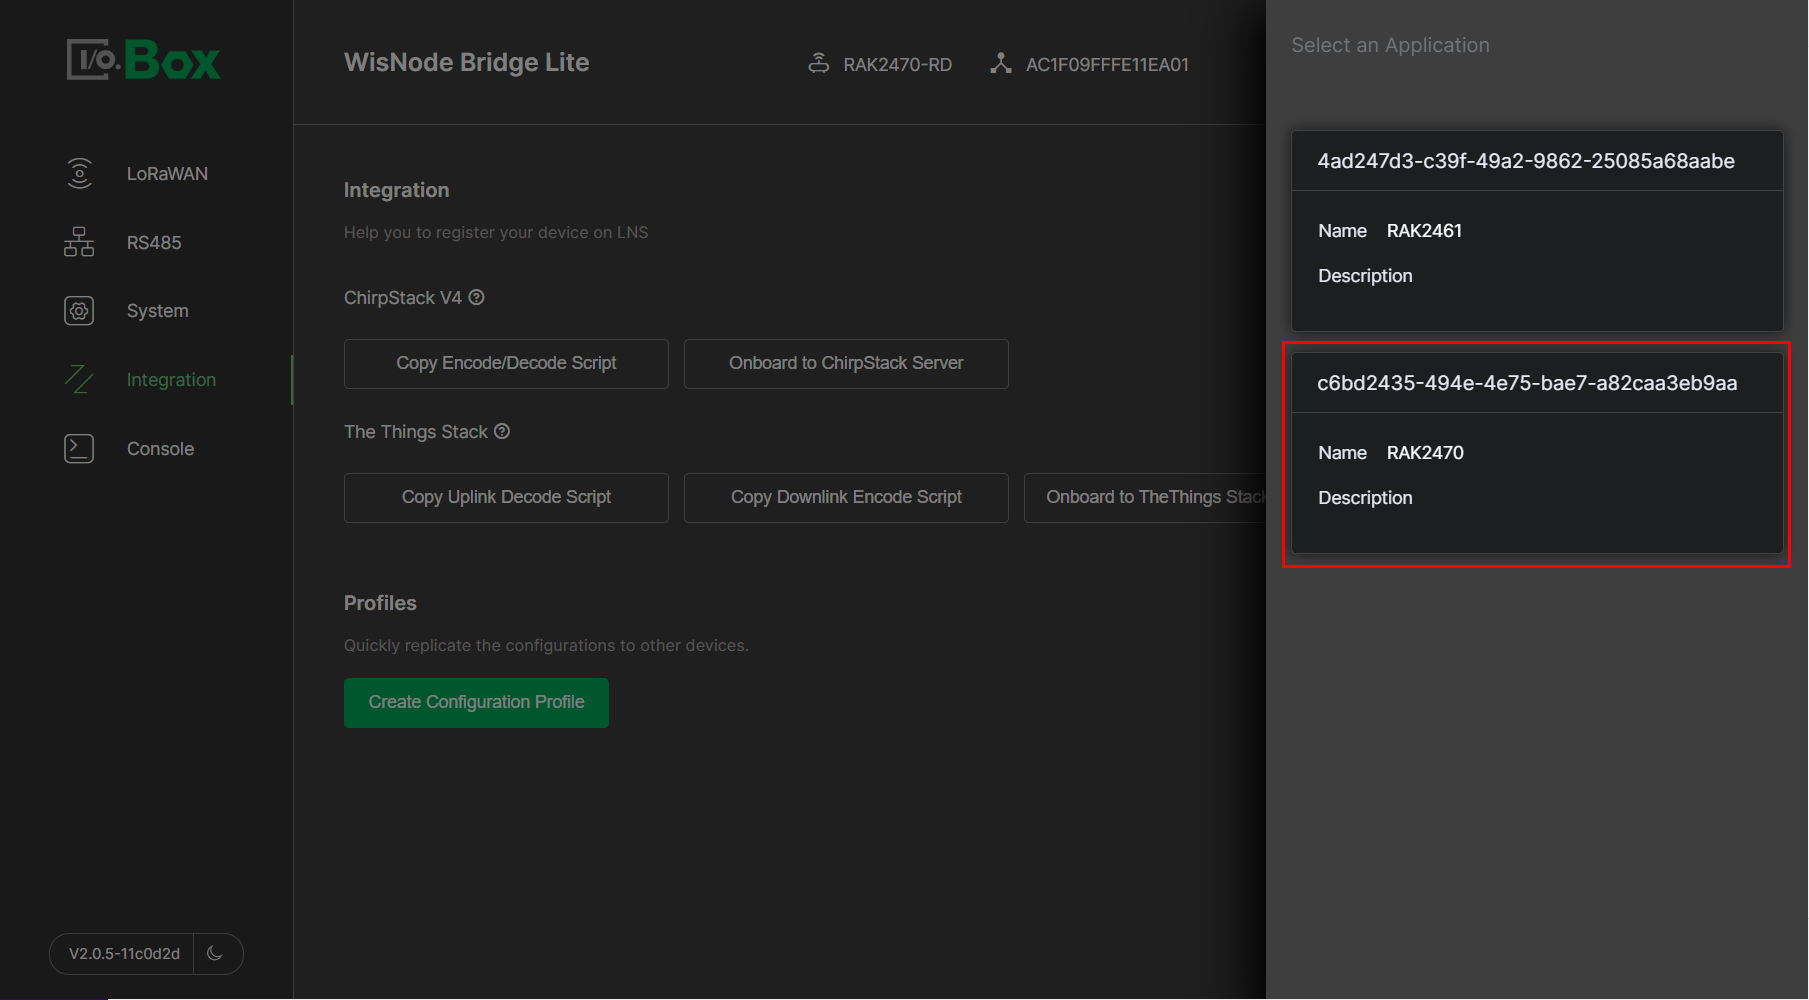Image resolution: width=1809 pixels, height=1000 pixels.
Task: Click the System gear icon
Action: point(79,311)
